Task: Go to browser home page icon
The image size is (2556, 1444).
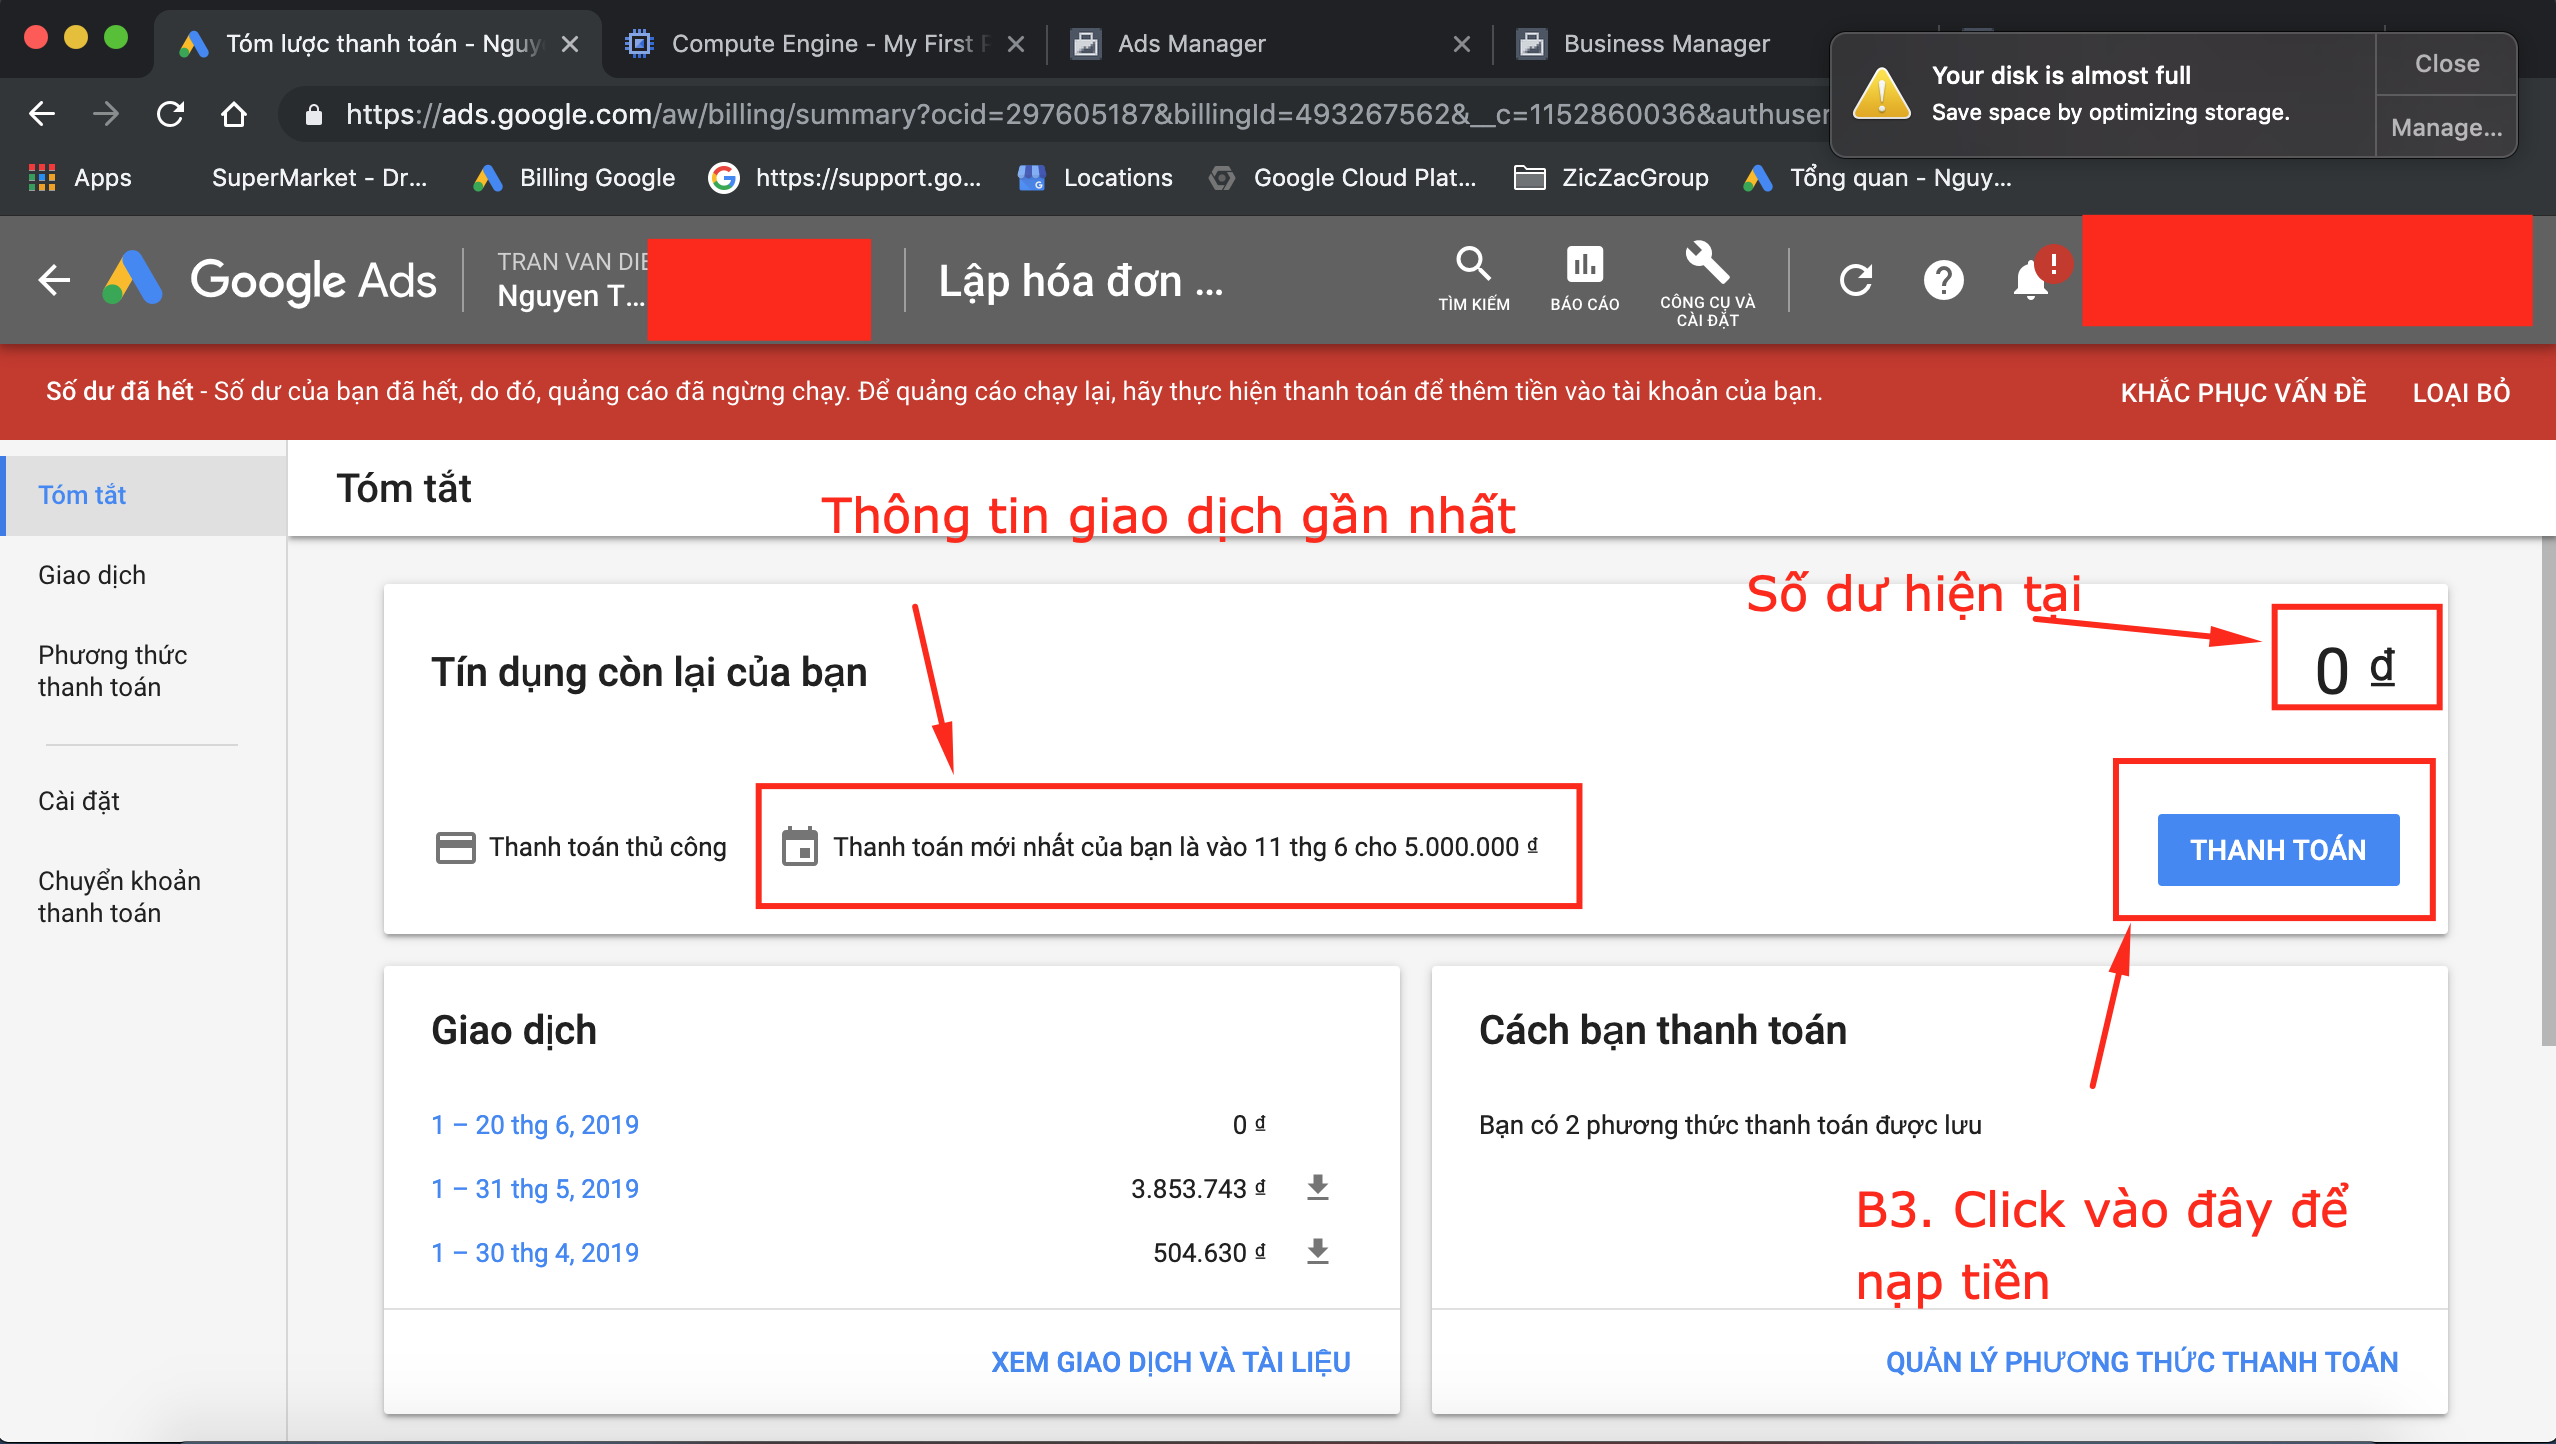Action: click(x=234, y=114)
